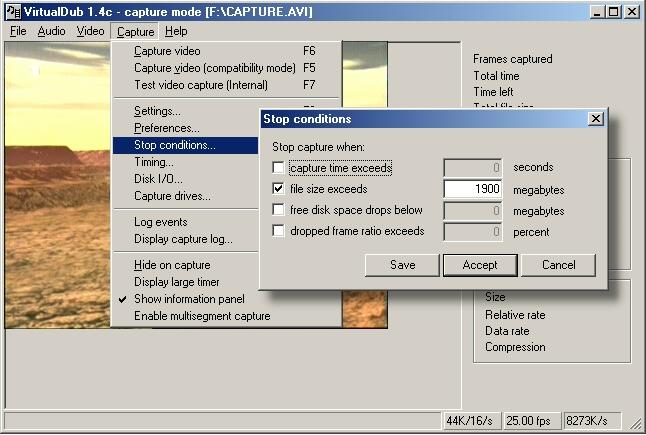Click the file size megabytes input field
Screen dimensions: 646x435
pos(472,189)
